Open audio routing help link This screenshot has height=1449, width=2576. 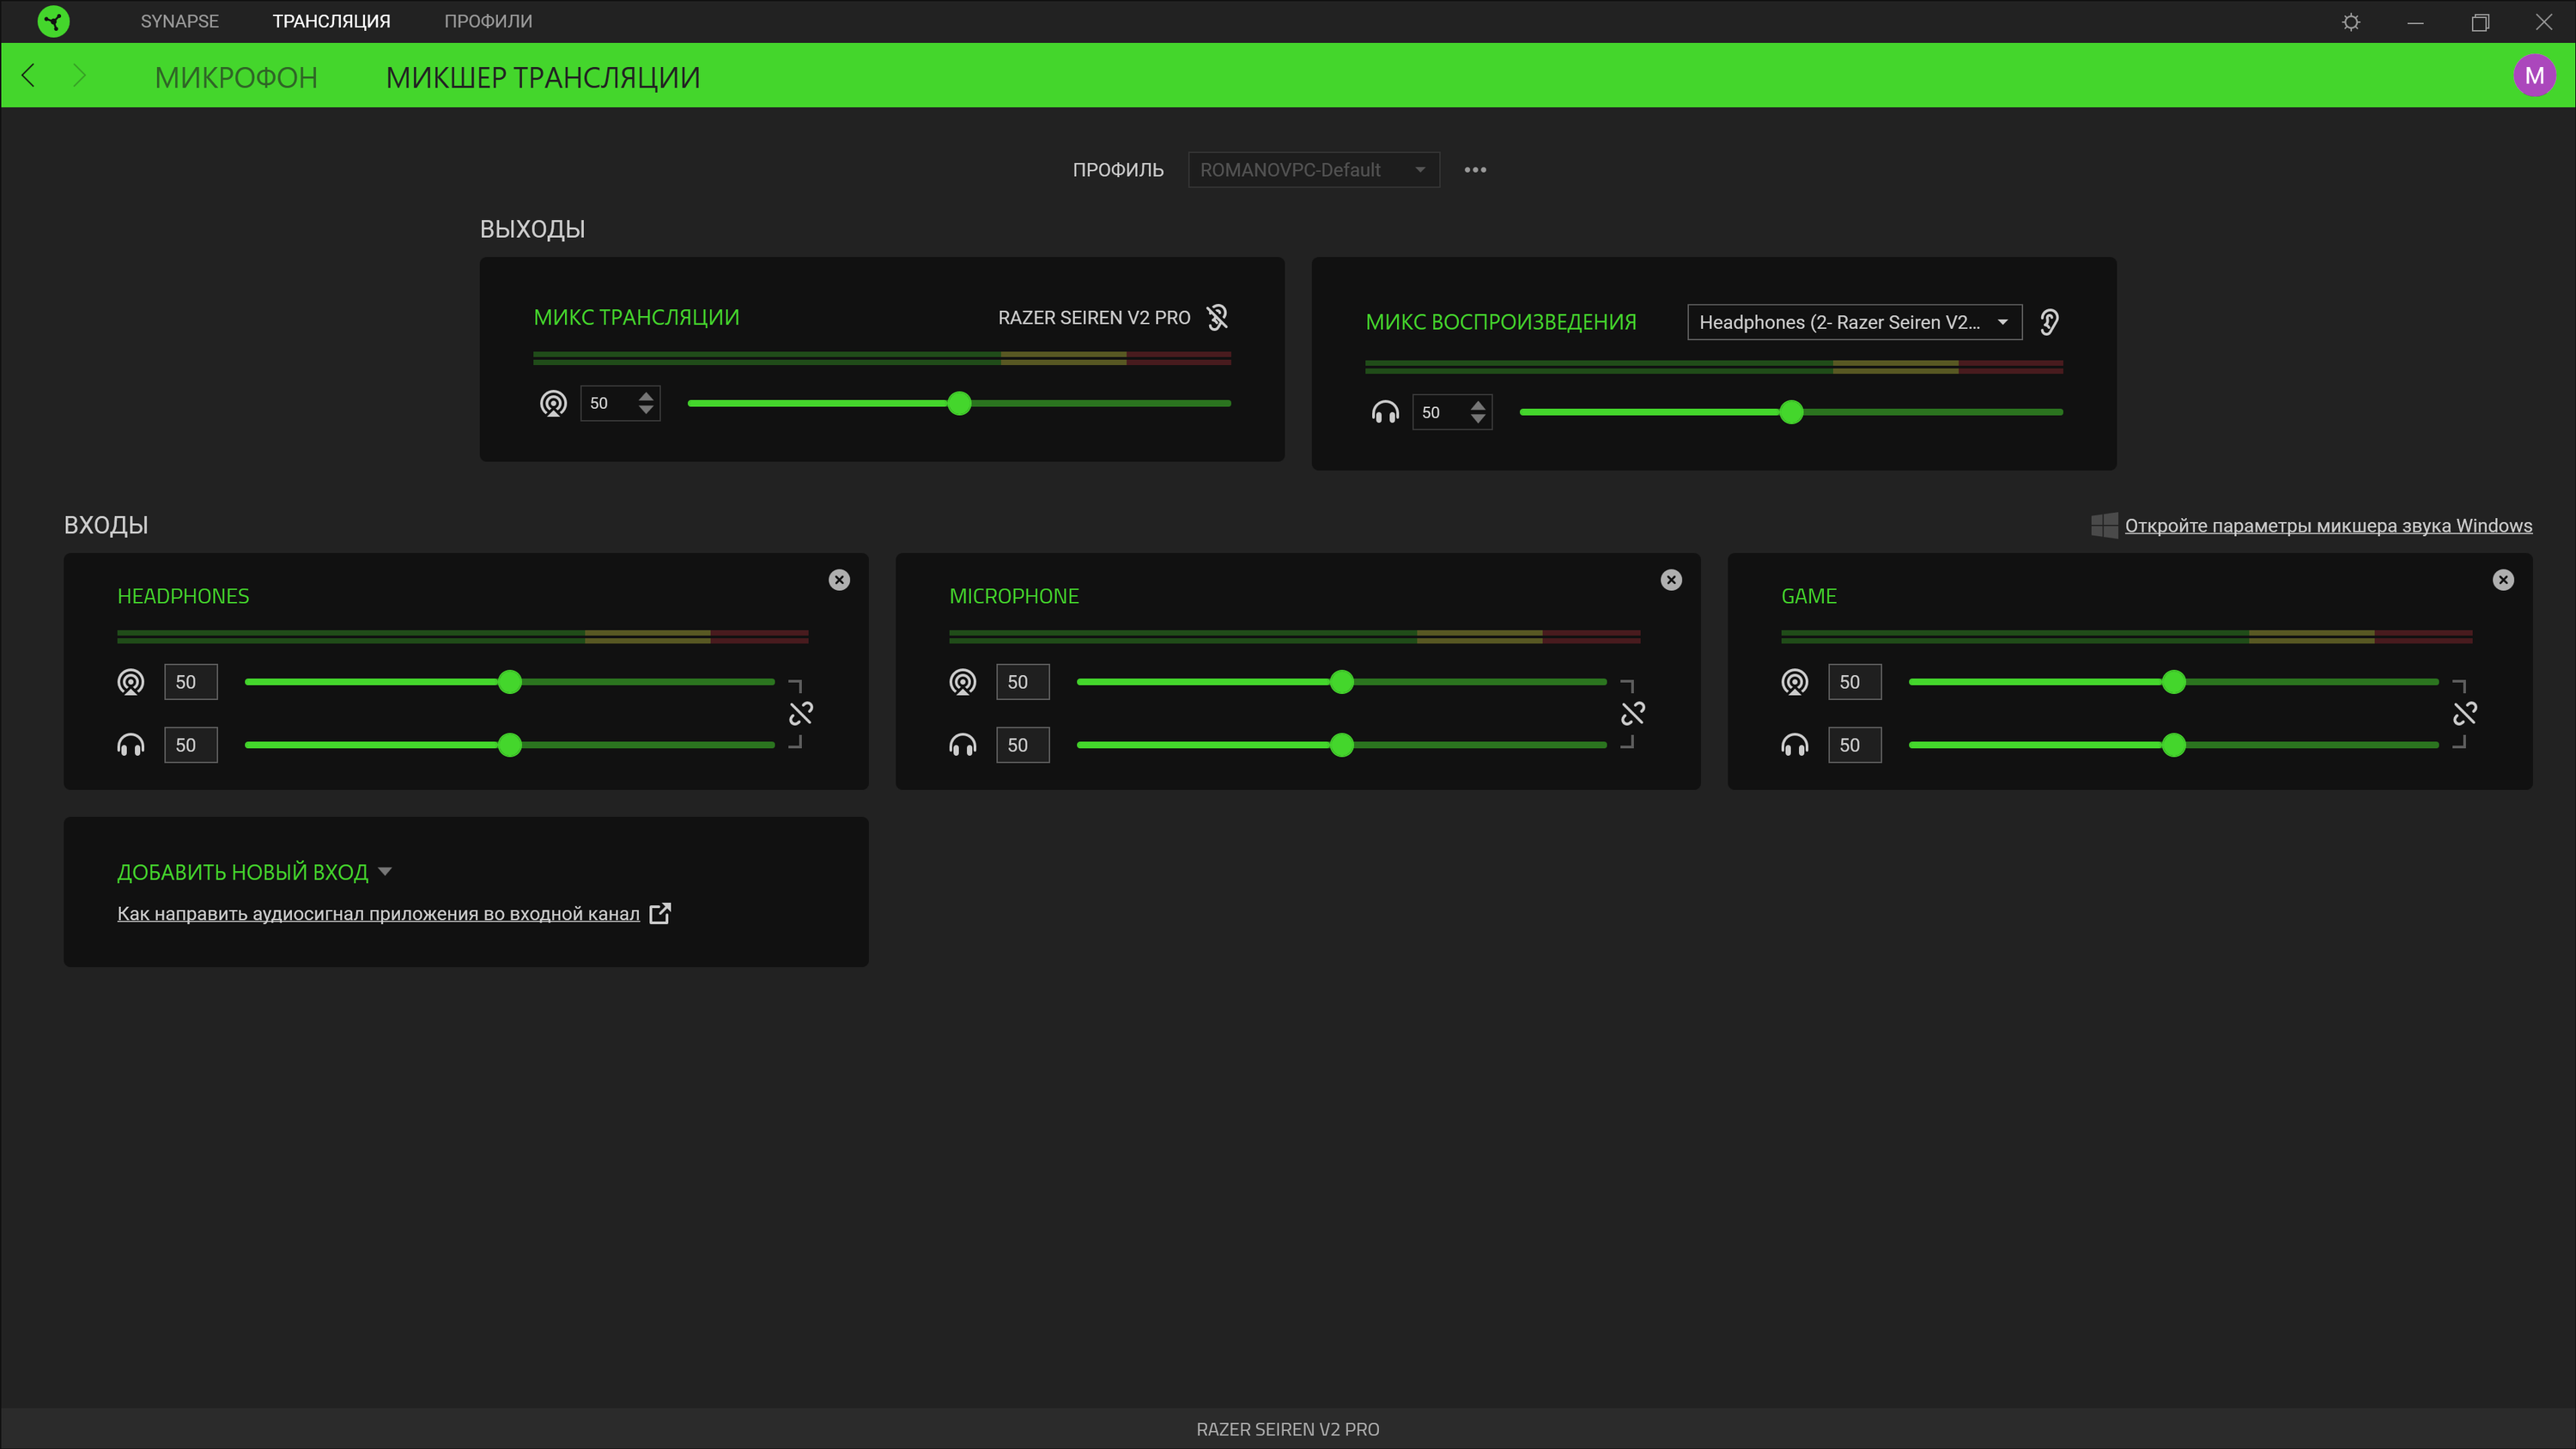378,914
